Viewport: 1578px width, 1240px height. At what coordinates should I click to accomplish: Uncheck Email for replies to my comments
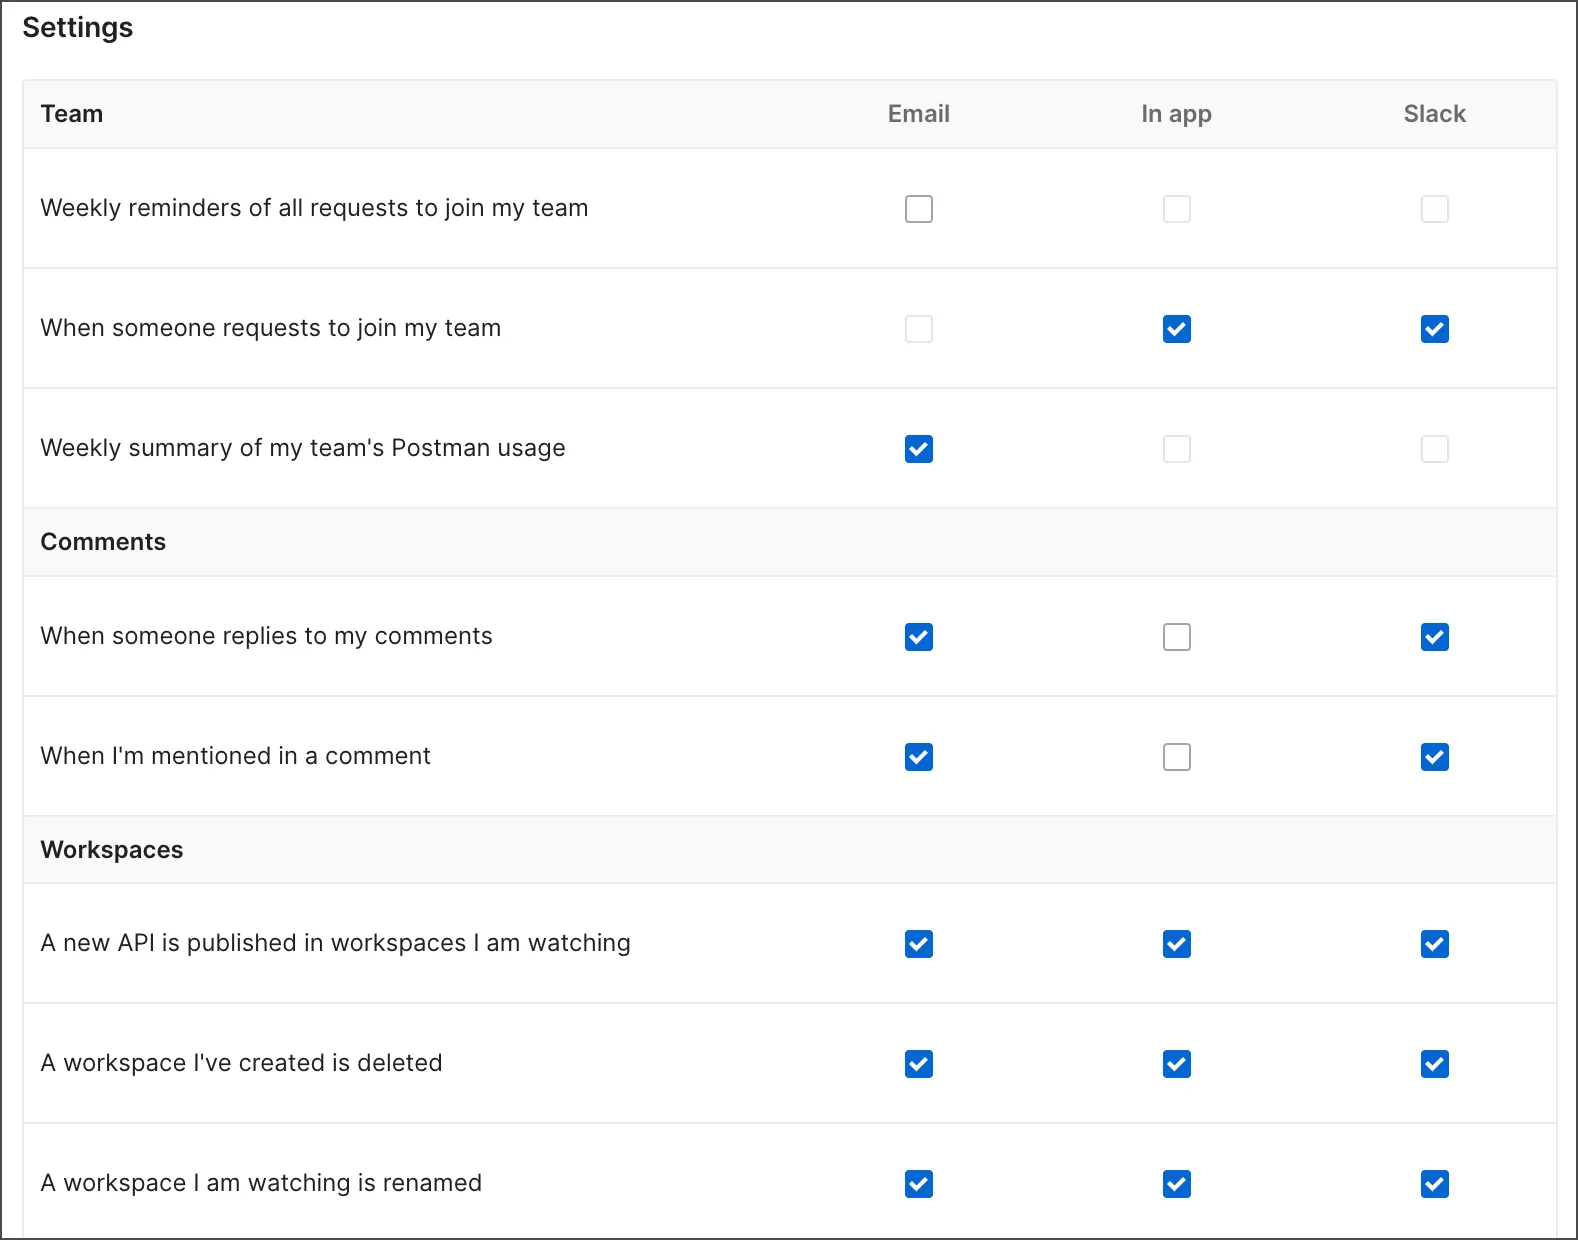[x=918, y=637]
